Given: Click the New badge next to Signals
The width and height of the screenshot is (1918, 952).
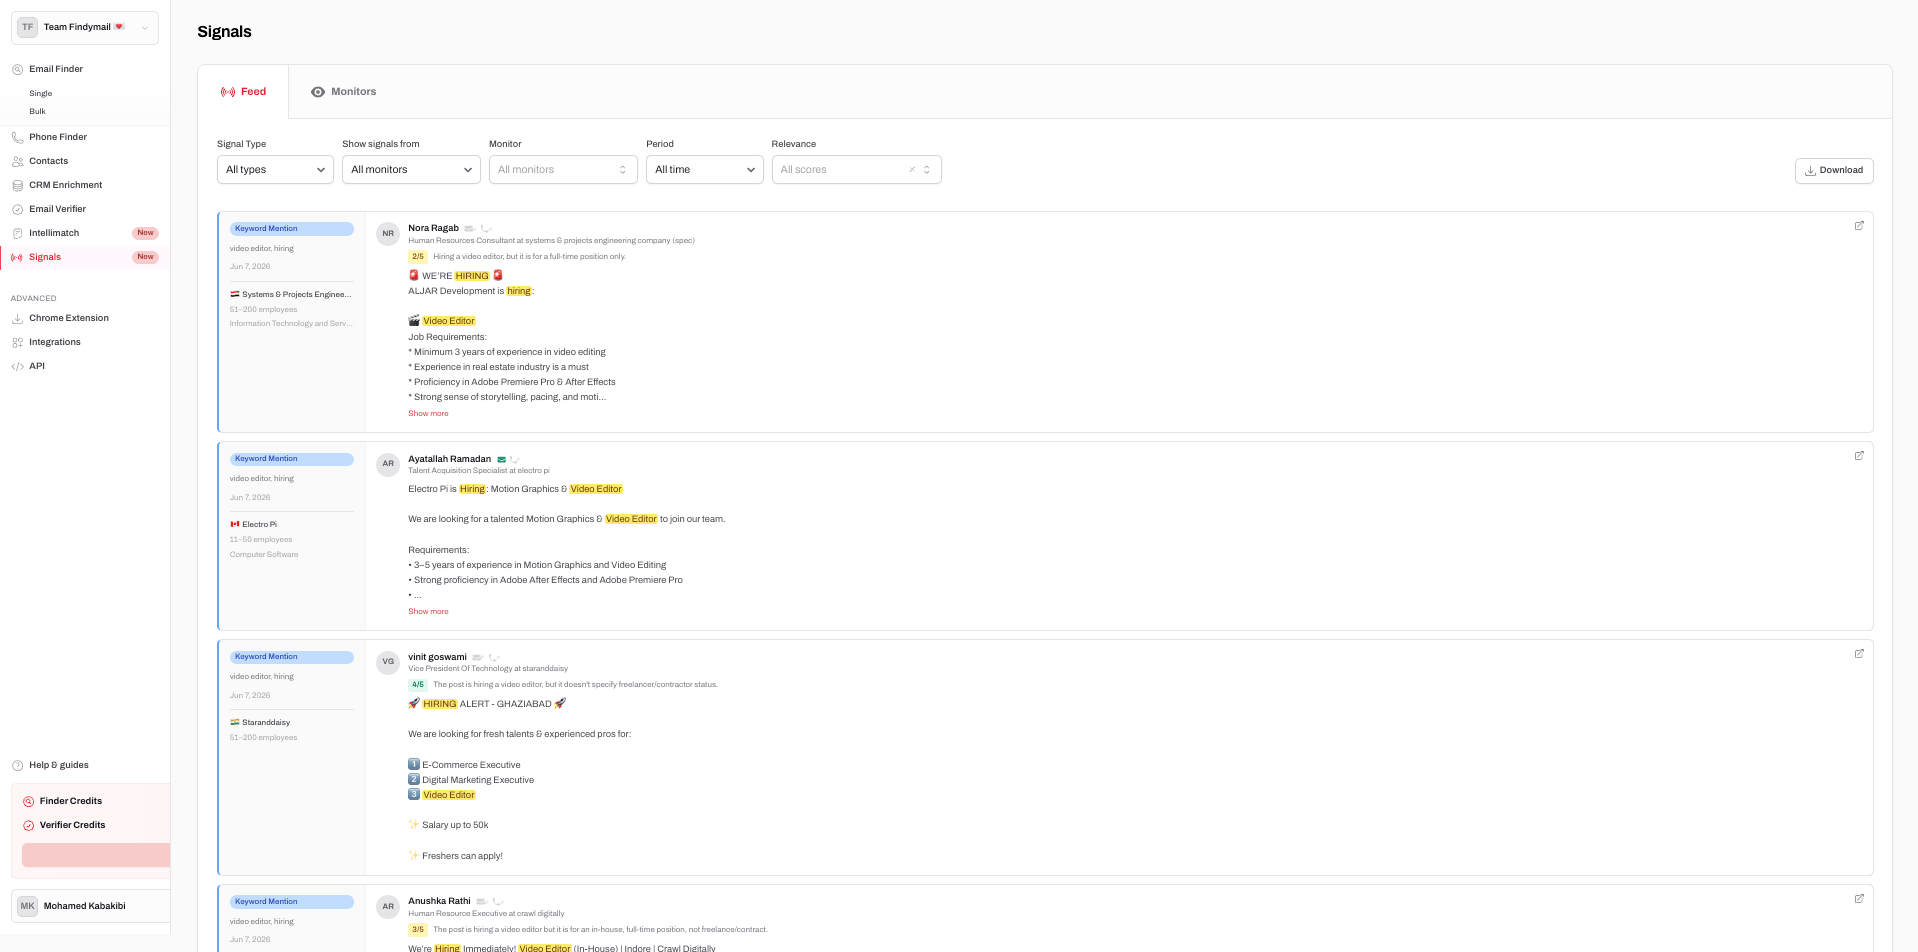Looking at the screenshot, I should point(146,257).
